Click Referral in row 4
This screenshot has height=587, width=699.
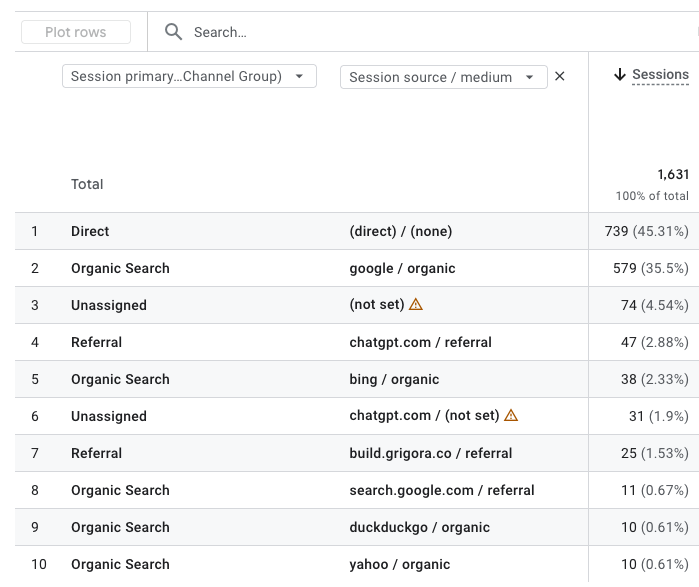pos(96,342)
